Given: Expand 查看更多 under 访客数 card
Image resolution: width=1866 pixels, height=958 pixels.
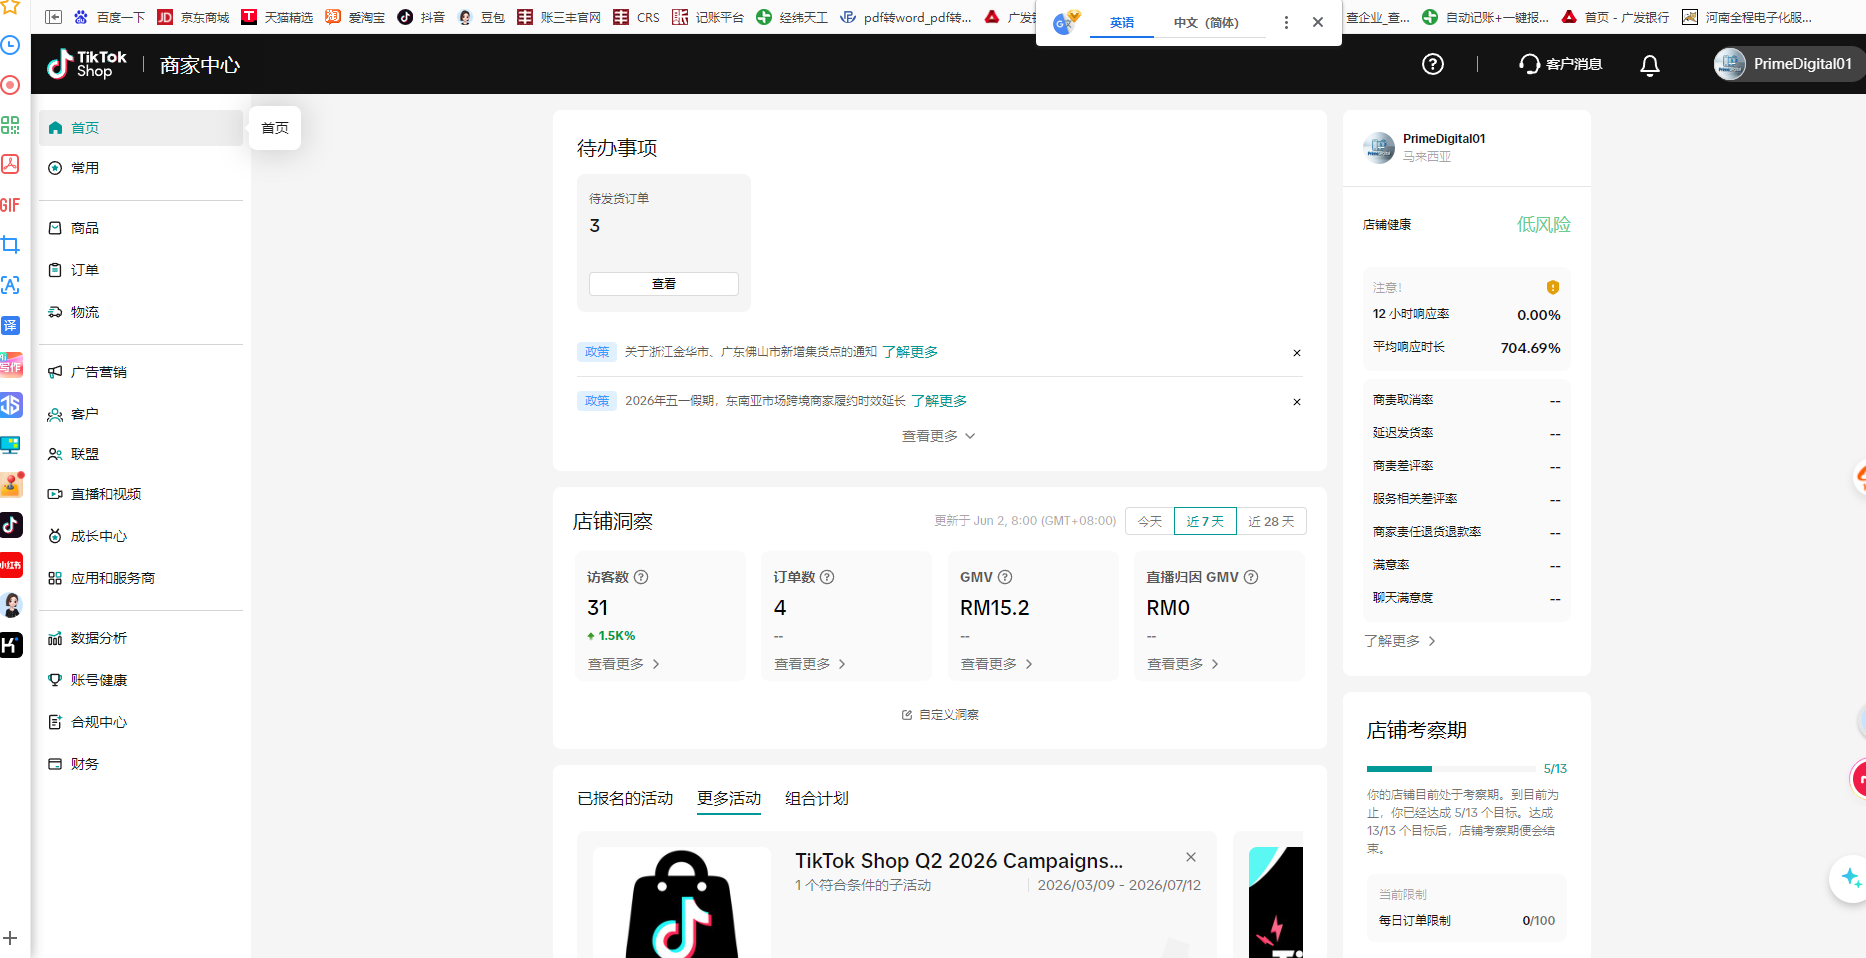Looking at the screenshot, I should click(x=624, y=664).
